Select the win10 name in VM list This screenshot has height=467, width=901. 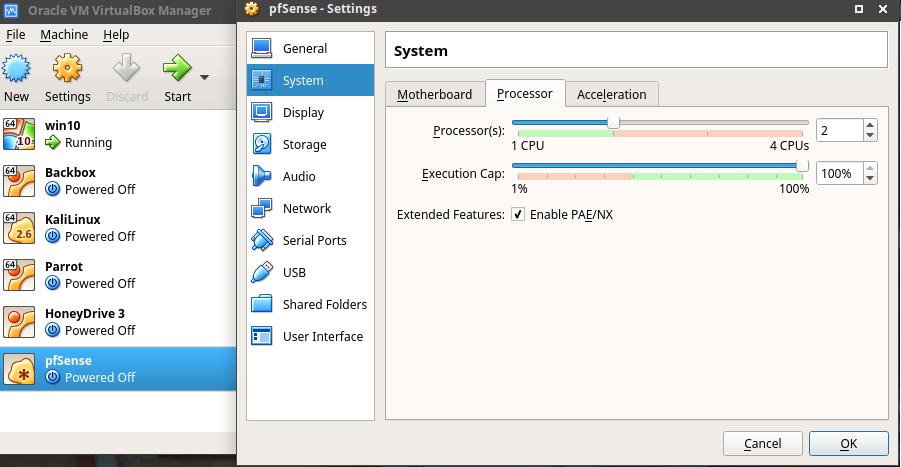click(63, 125)
